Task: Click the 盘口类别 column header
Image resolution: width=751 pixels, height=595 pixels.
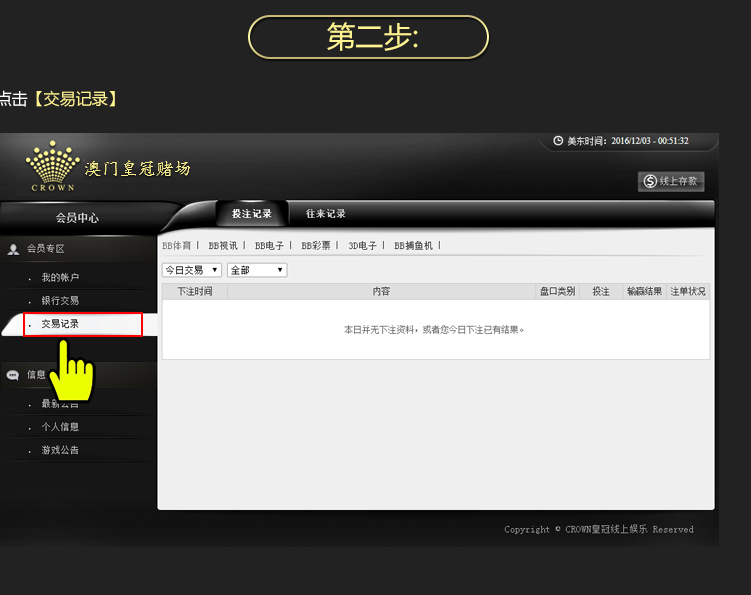Action: pyautogui.click(x=558, y=291)
